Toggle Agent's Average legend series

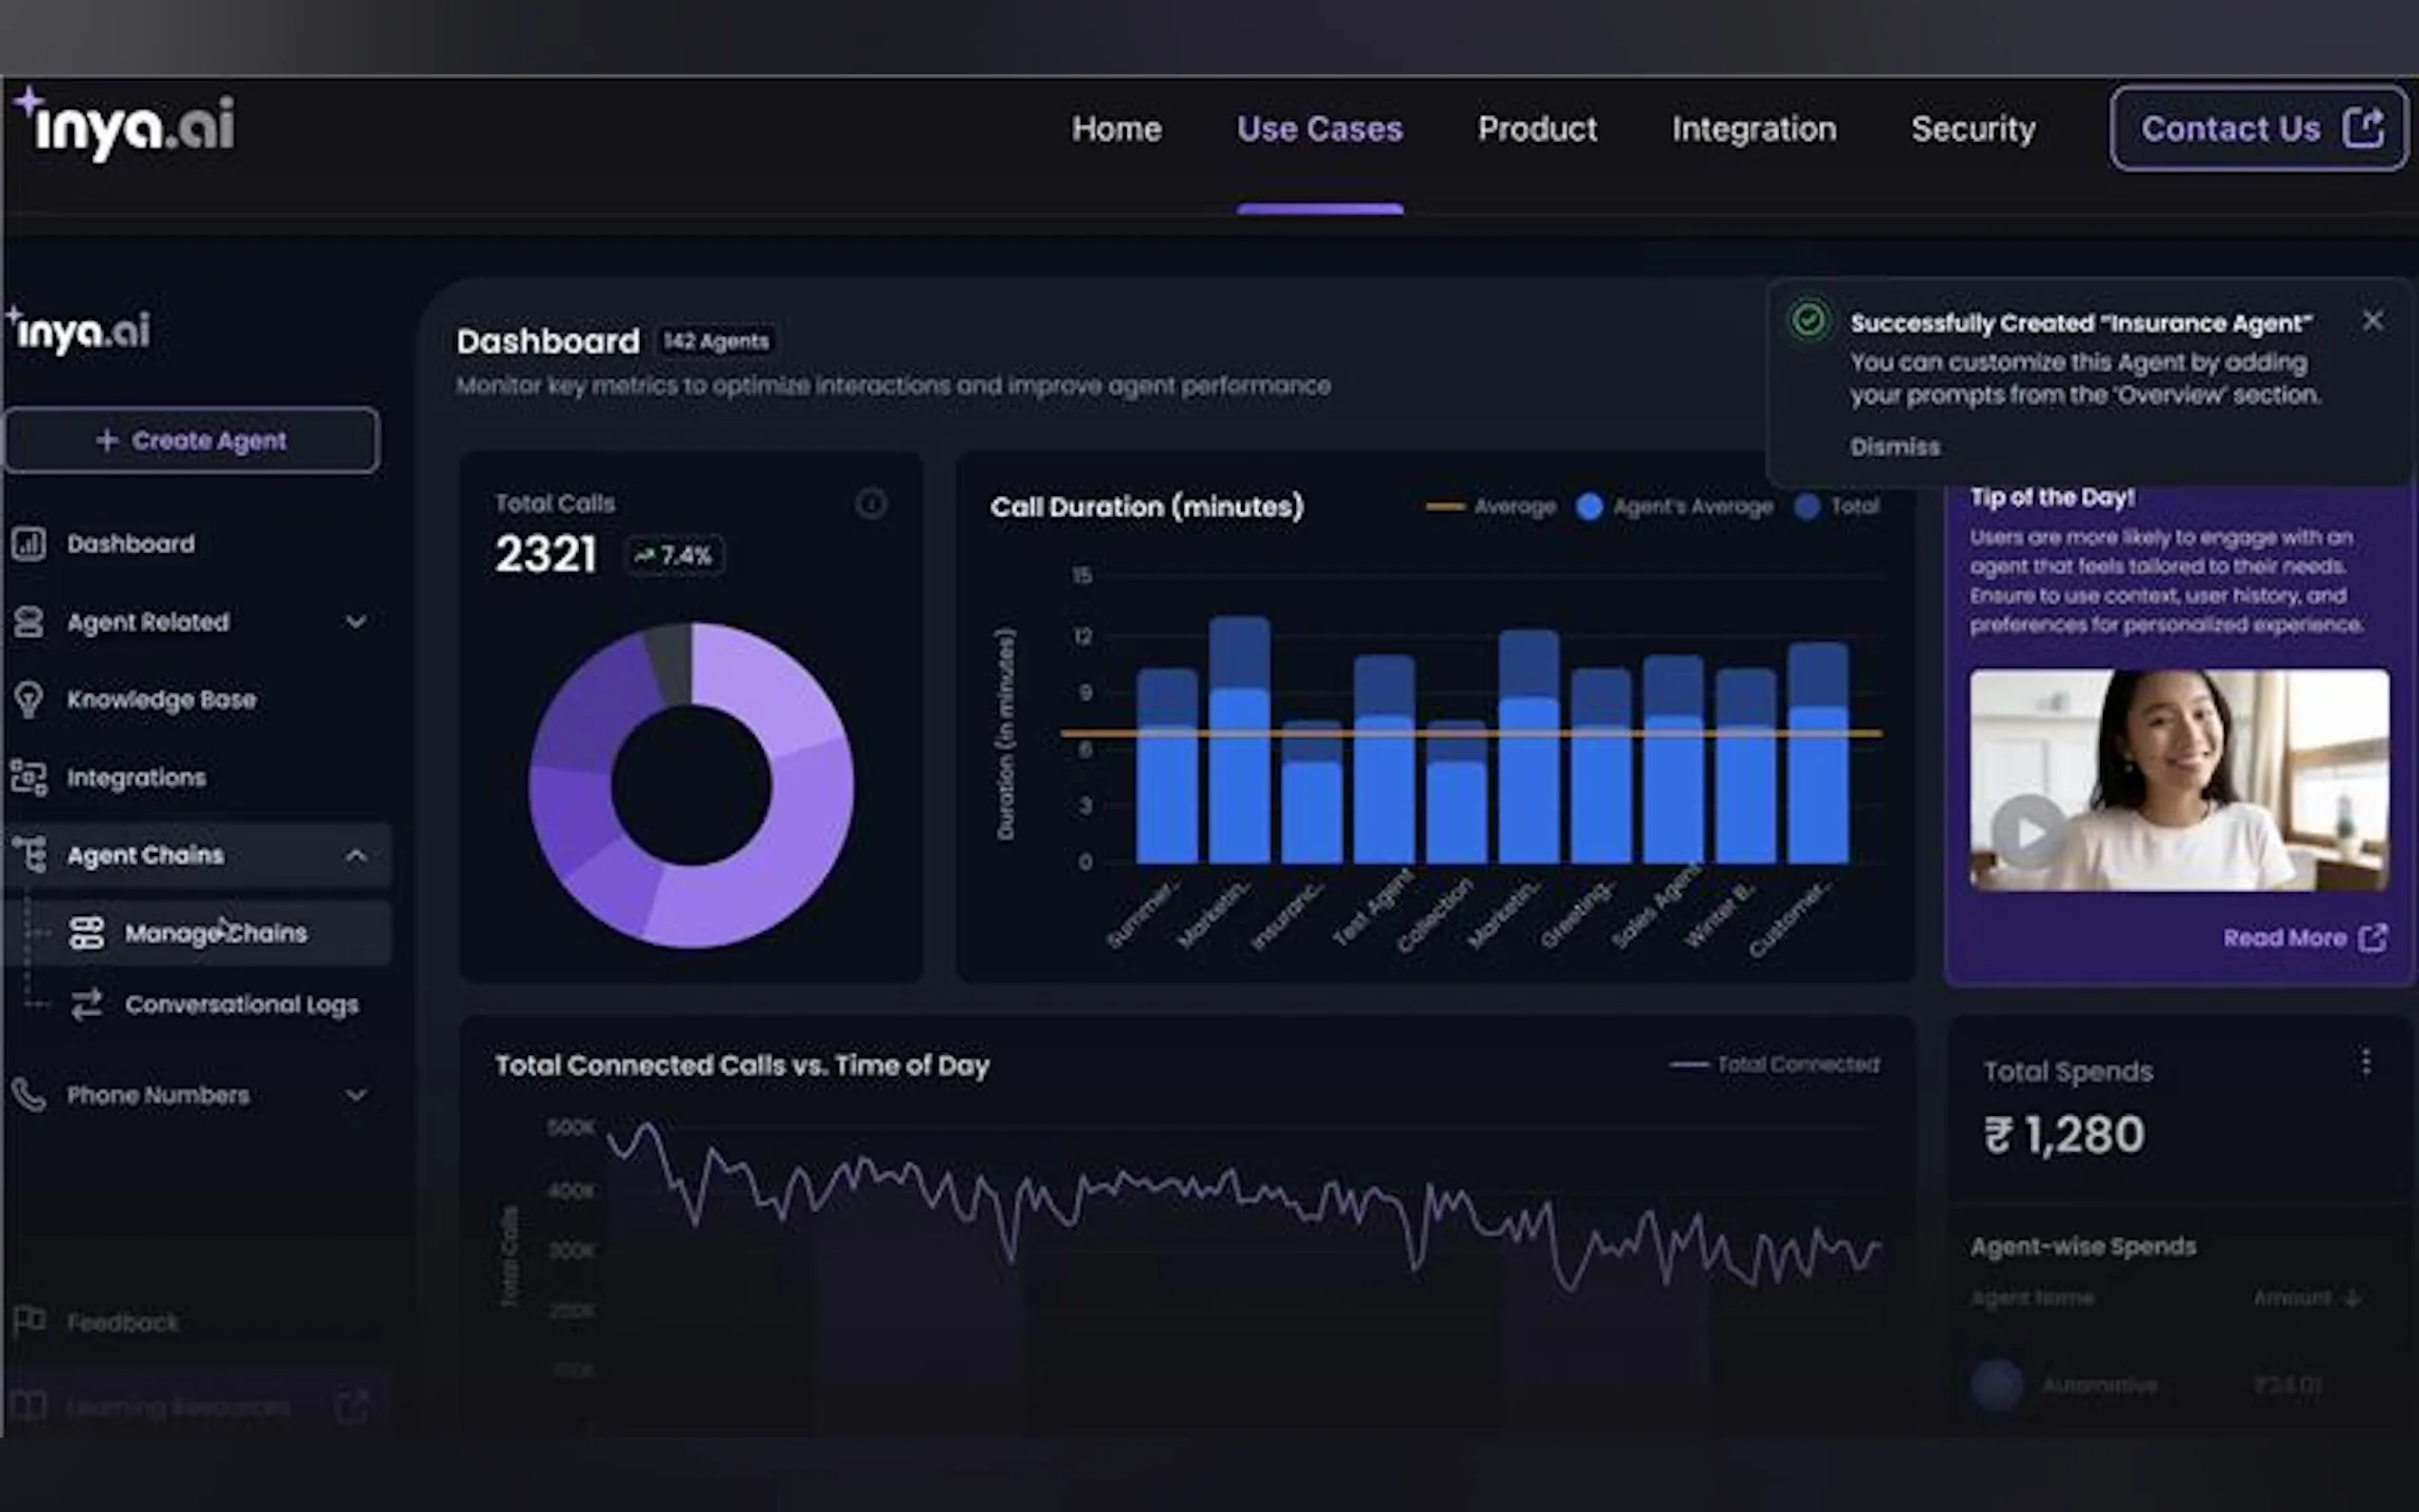coord(1589,507)
